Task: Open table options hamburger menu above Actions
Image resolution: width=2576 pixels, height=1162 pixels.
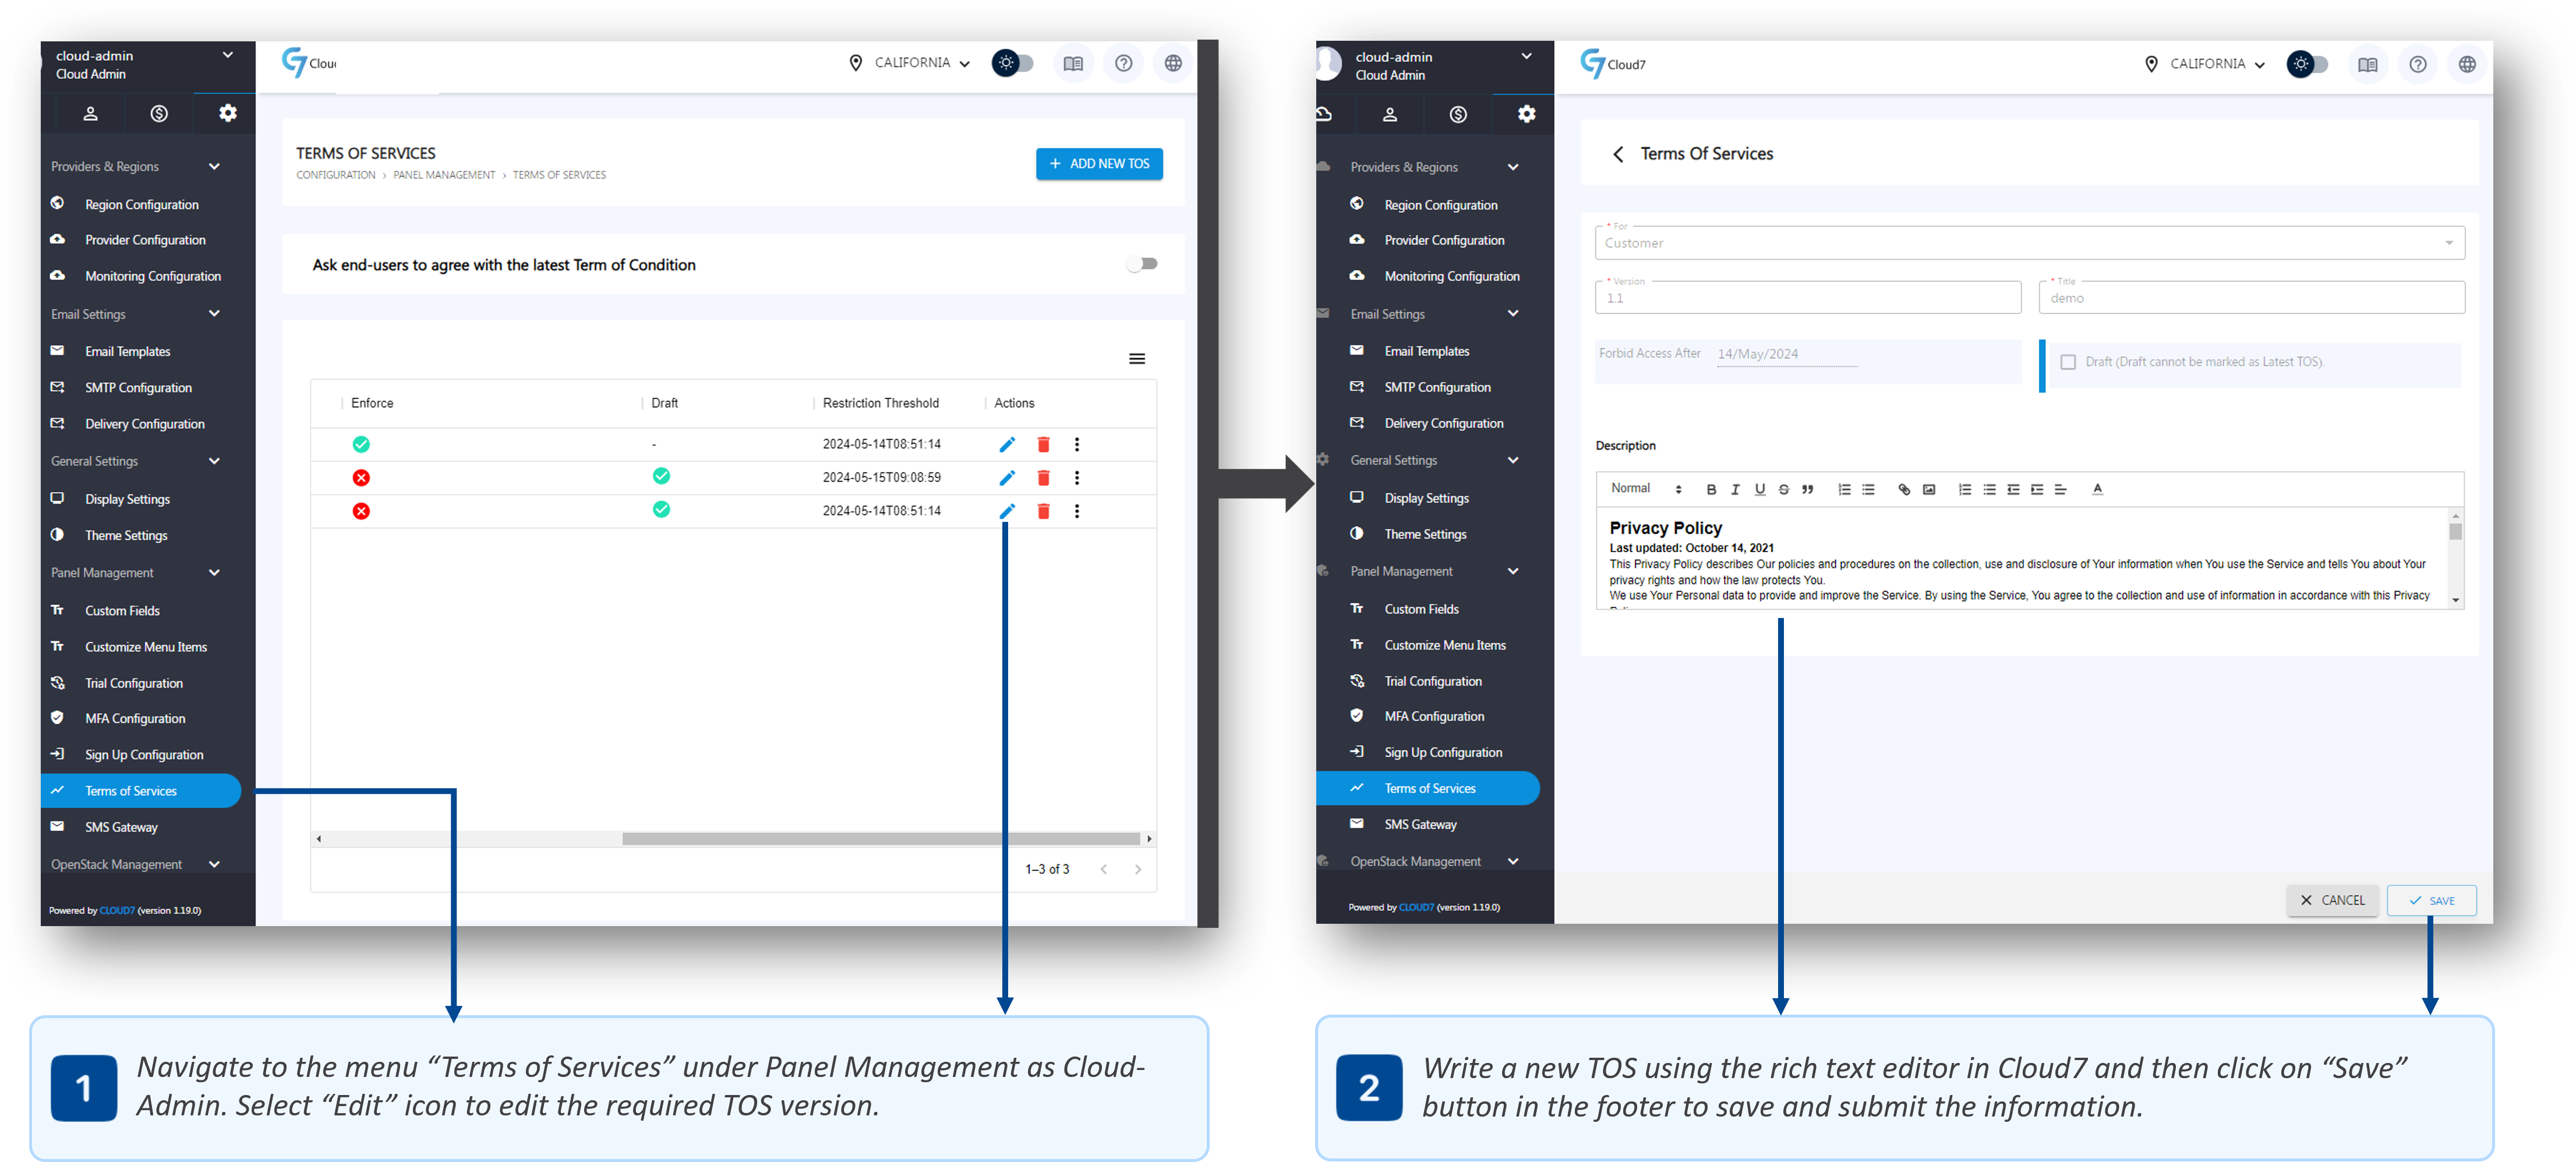Action: pos(1137,359)
